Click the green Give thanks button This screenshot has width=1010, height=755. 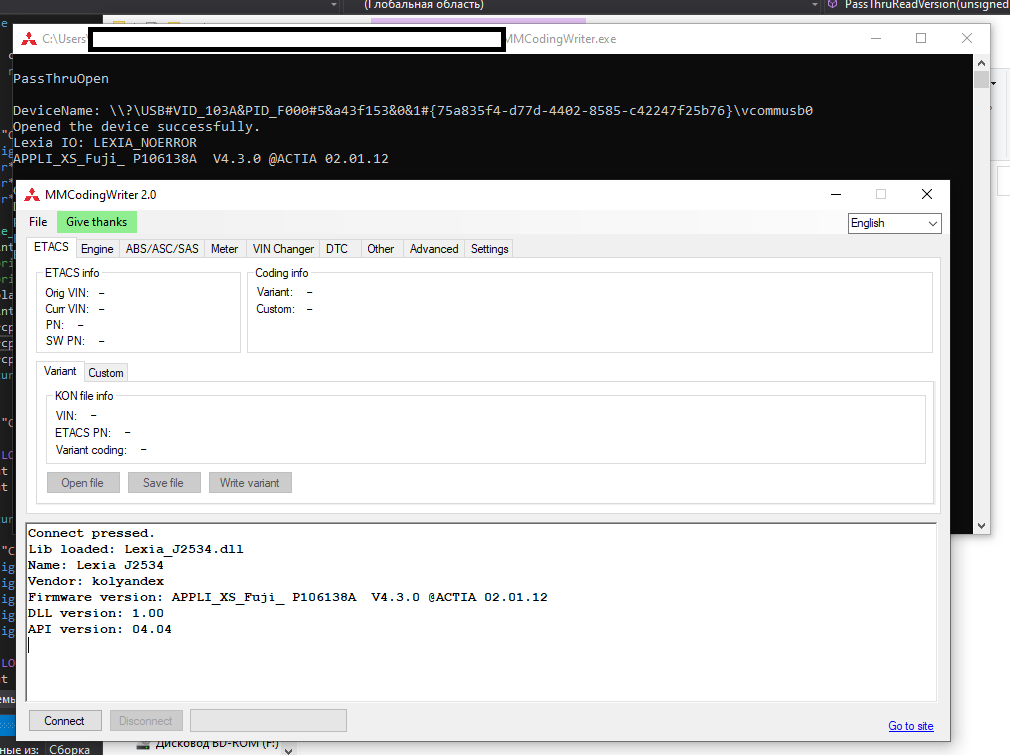(x=97, y=222)
